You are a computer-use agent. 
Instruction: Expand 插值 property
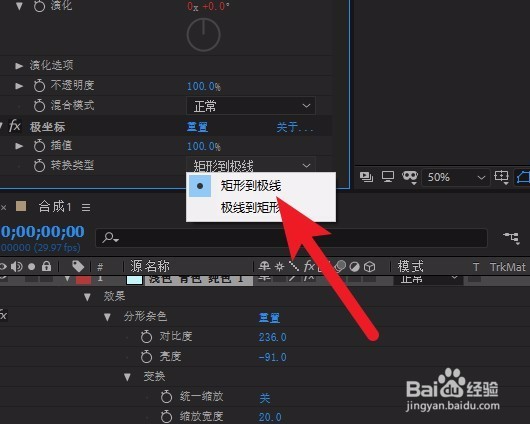(x=19, y=146)
